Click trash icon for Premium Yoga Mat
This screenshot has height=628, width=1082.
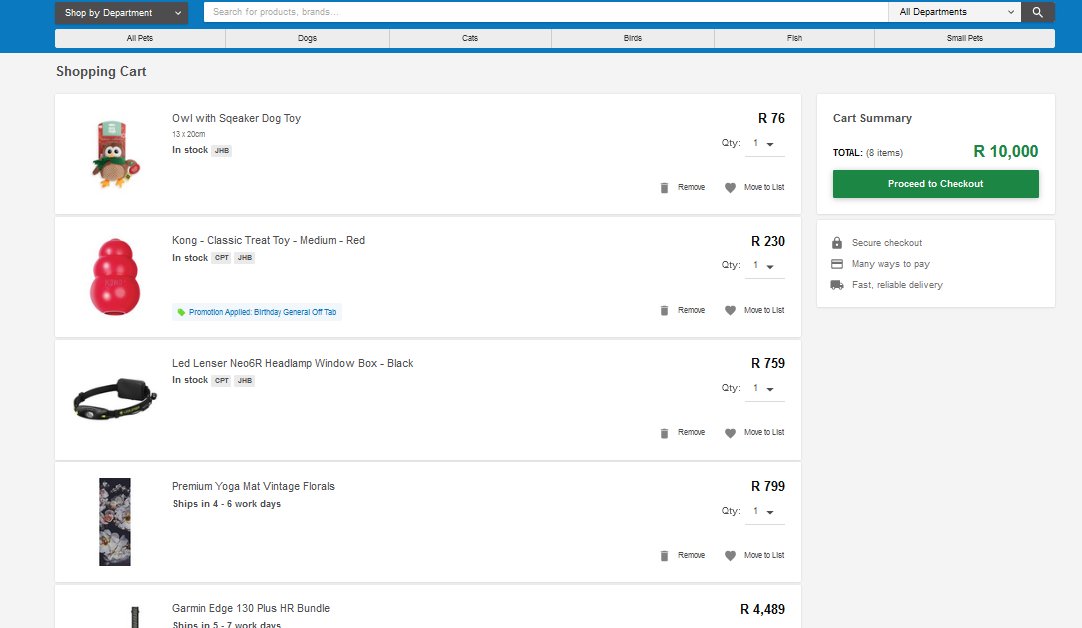(x=665, y=556)
